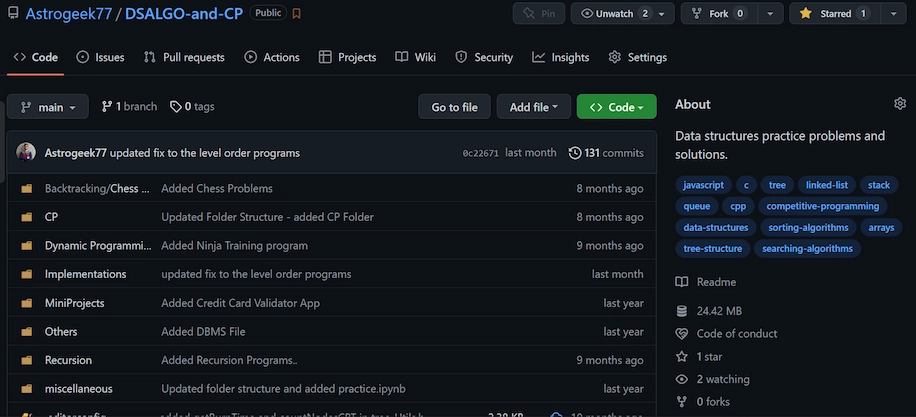Open the Recursion folder
The width and height of the screenshot is (916, 417).
point(68,360)
